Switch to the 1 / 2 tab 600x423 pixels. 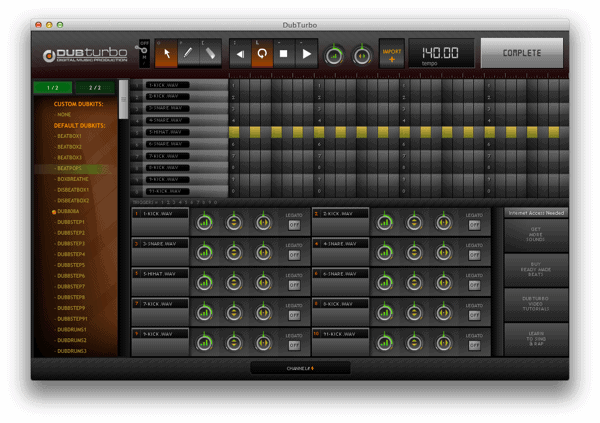coord(52,88)
